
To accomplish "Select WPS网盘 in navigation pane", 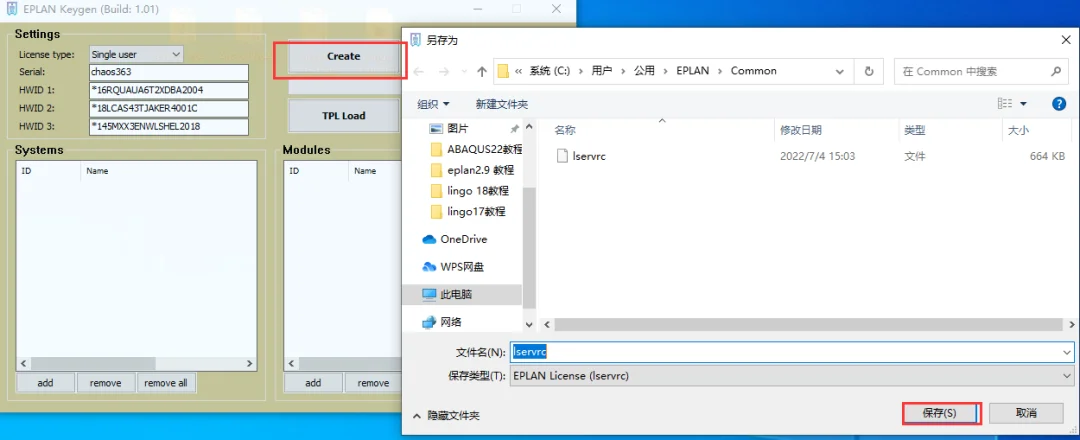I will click(x=461, y=266).
